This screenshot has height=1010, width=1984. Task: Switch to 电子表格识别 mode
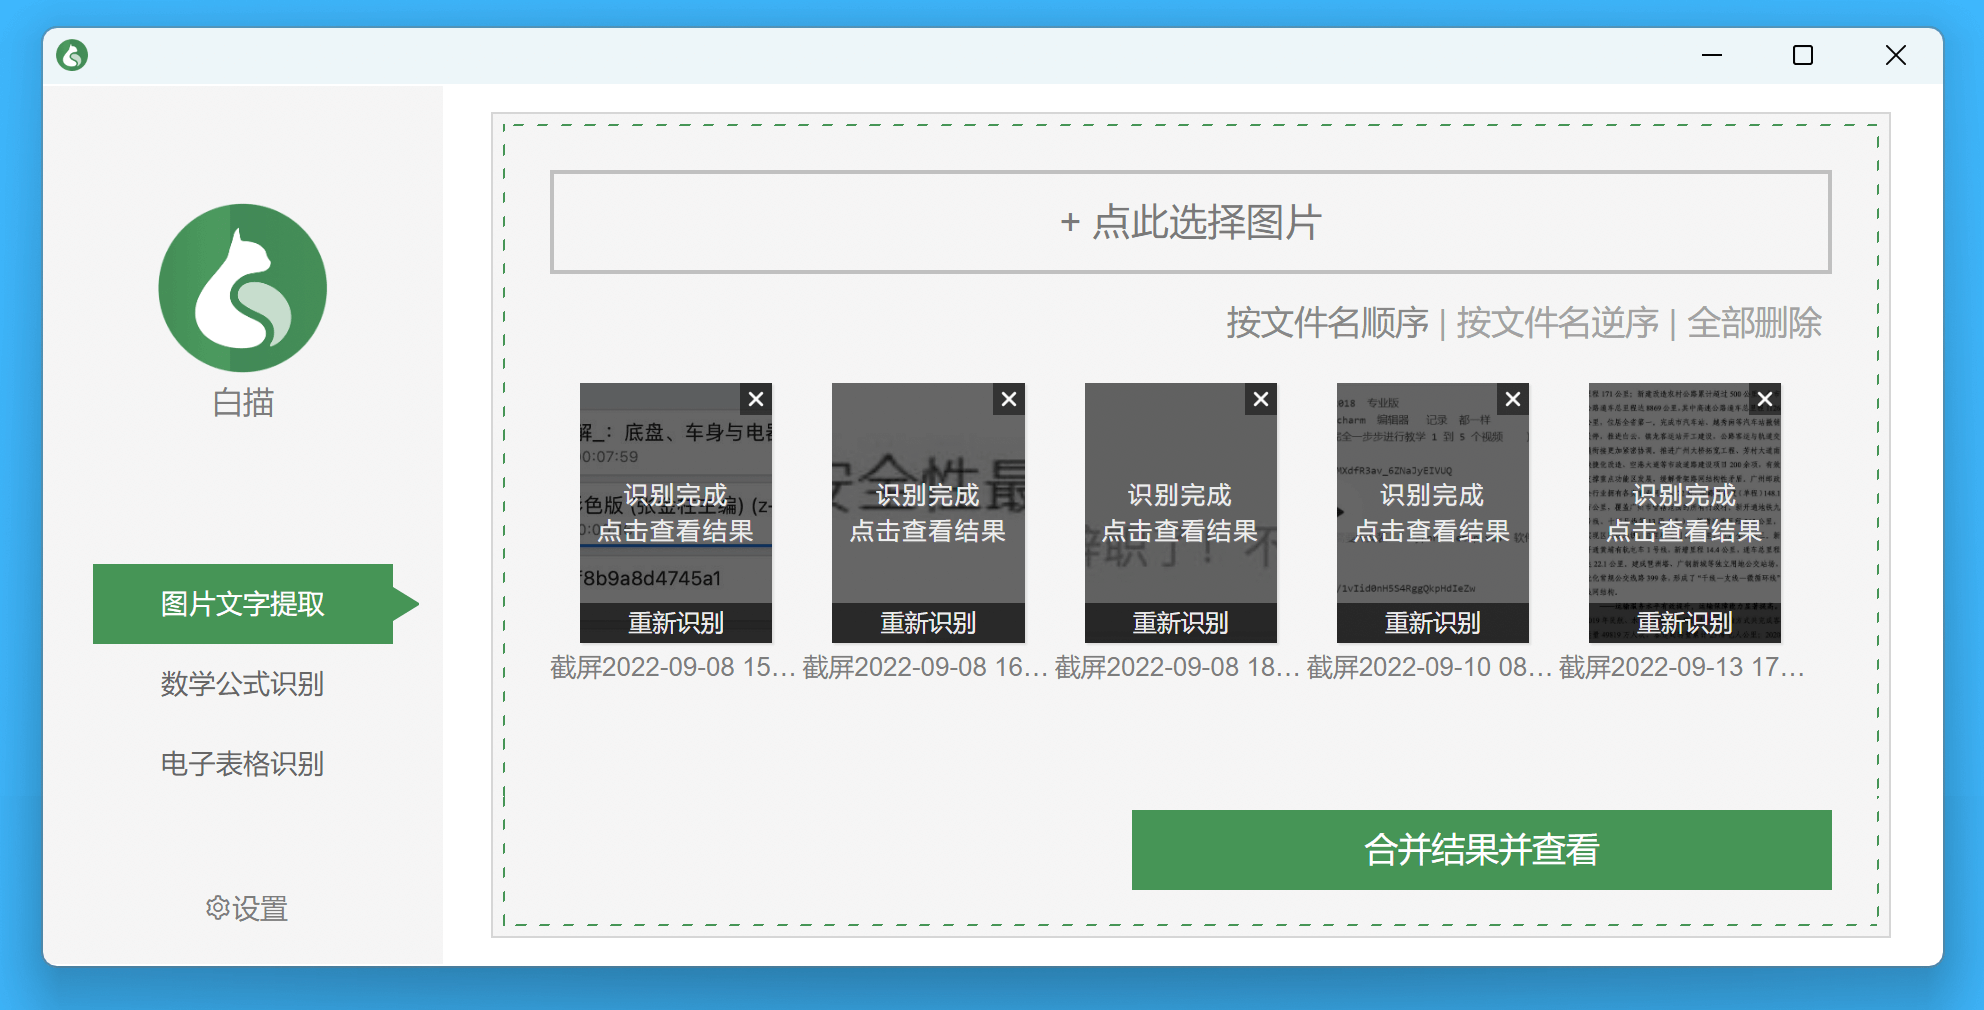(x=242, y=764)
